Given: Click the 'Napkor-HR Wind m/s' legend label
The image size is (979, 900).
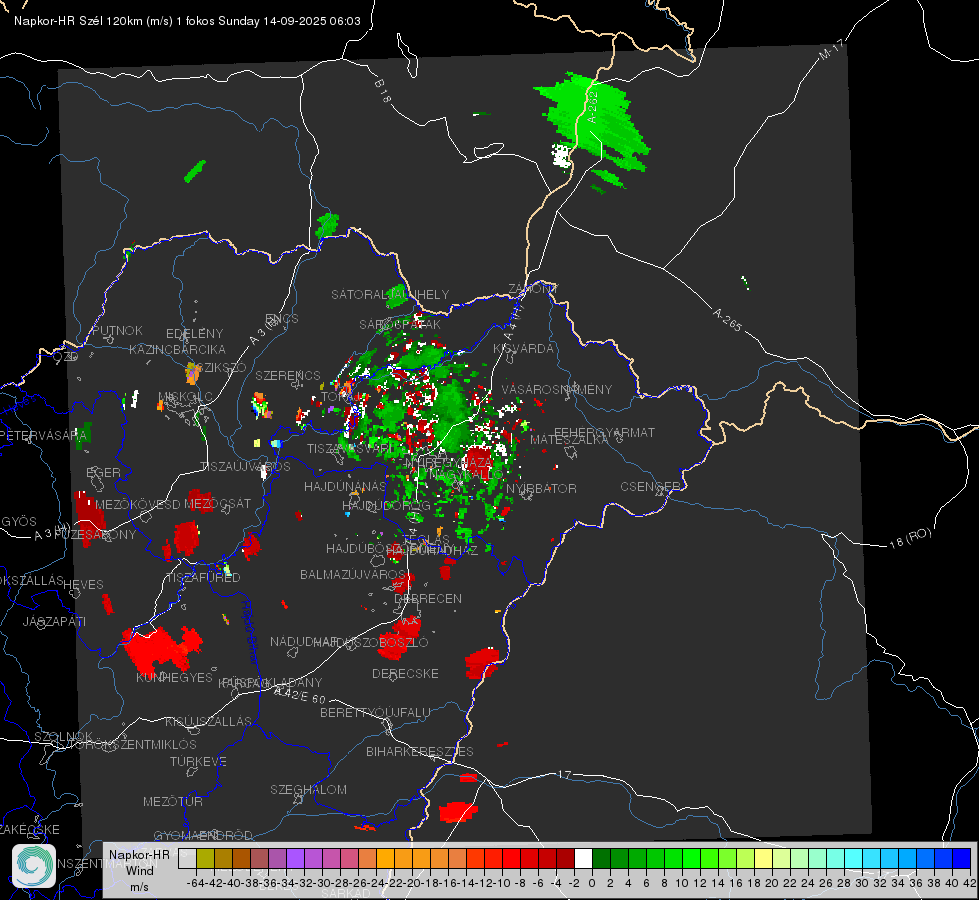Looking at the screenshot, I should pos(139,870).
